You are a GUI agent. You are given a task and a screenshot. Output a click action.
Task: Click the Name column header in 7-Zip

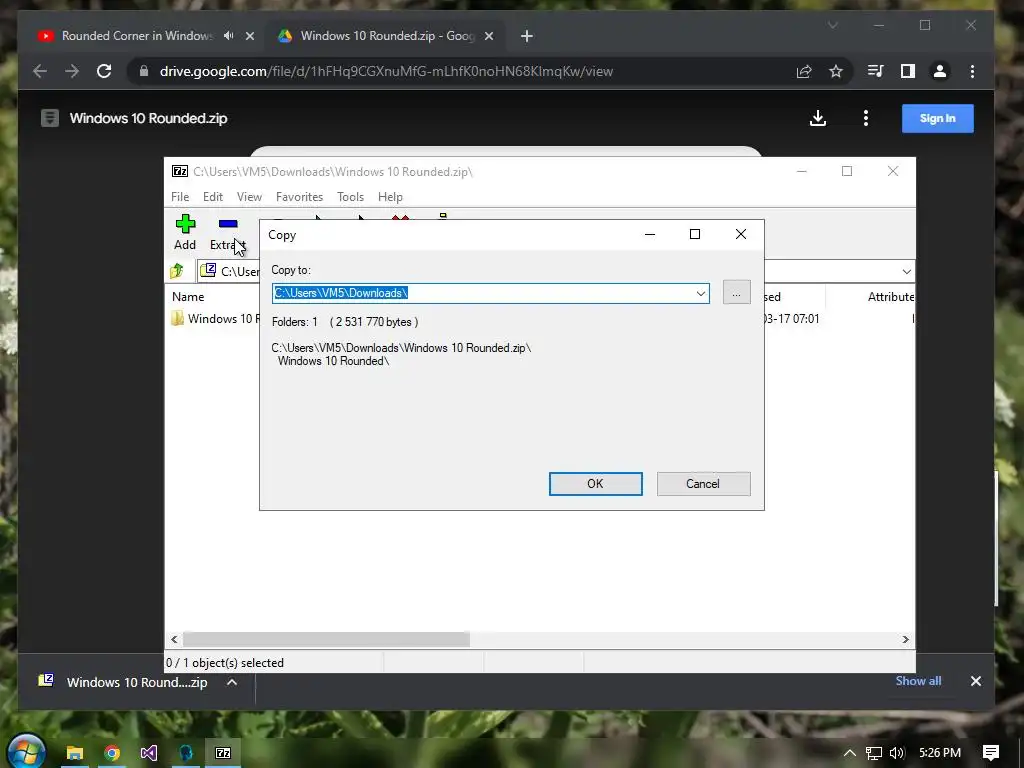tap(188, 296)
